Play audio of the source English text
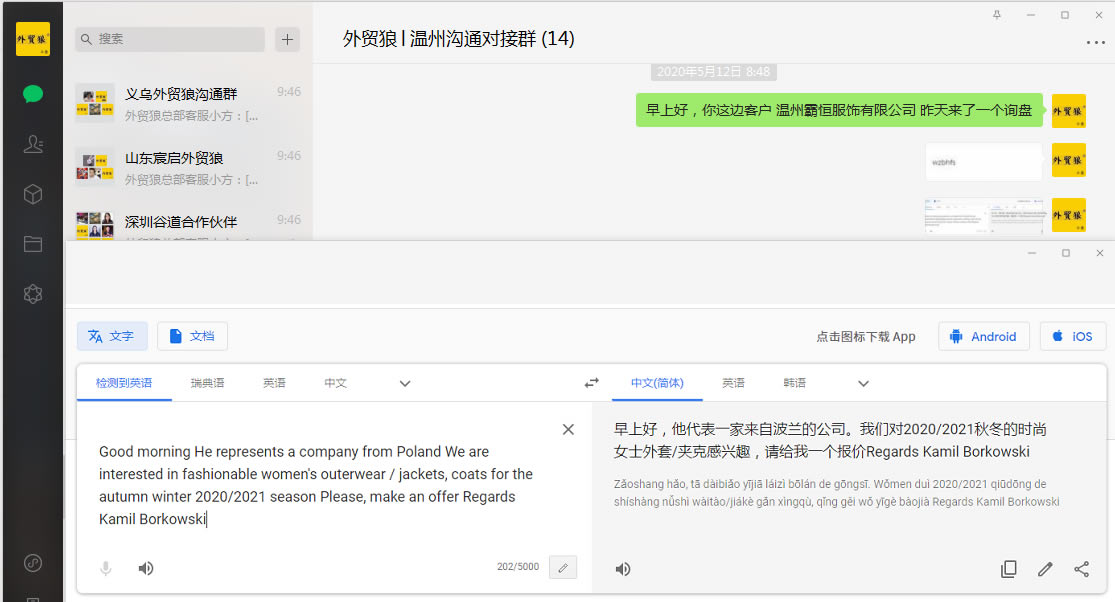The width and height of the screenshot is (1115, 602). 146,569
